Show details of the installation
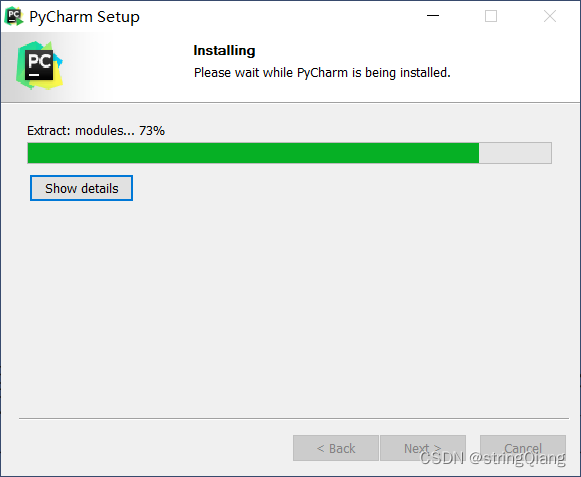 pyautogui.click(x=82, y=188)
